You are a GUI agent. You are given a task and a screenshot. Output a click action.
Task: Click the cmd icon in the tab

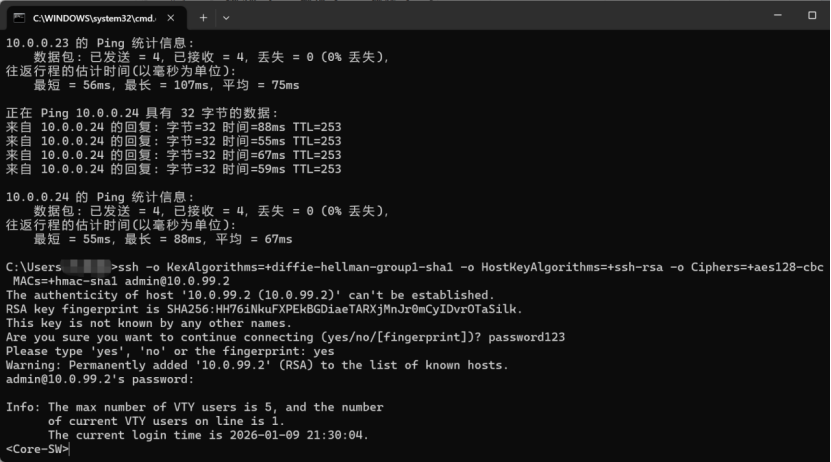coord(19,18)
